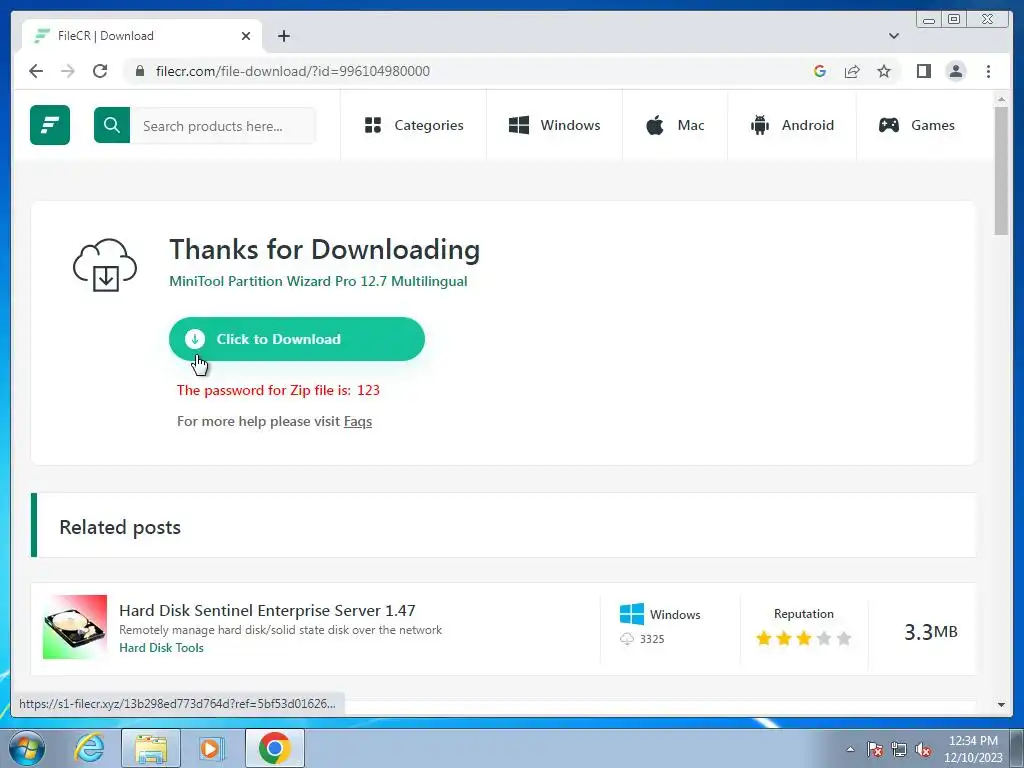The width and height of the screenshot is (1024, 768).
Task: Open MiniTool Partition Wizard Pro 12.7 link
Action: (318, 281)
